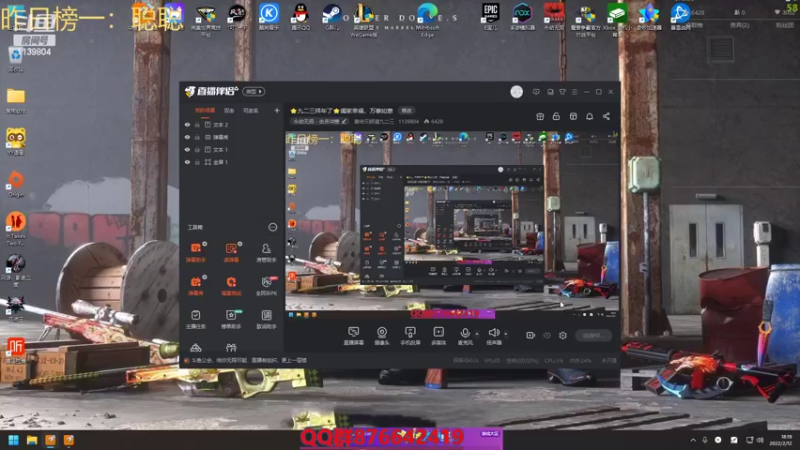Toggle visibility of 弹幕秀 layer

(x=187, y=137)
